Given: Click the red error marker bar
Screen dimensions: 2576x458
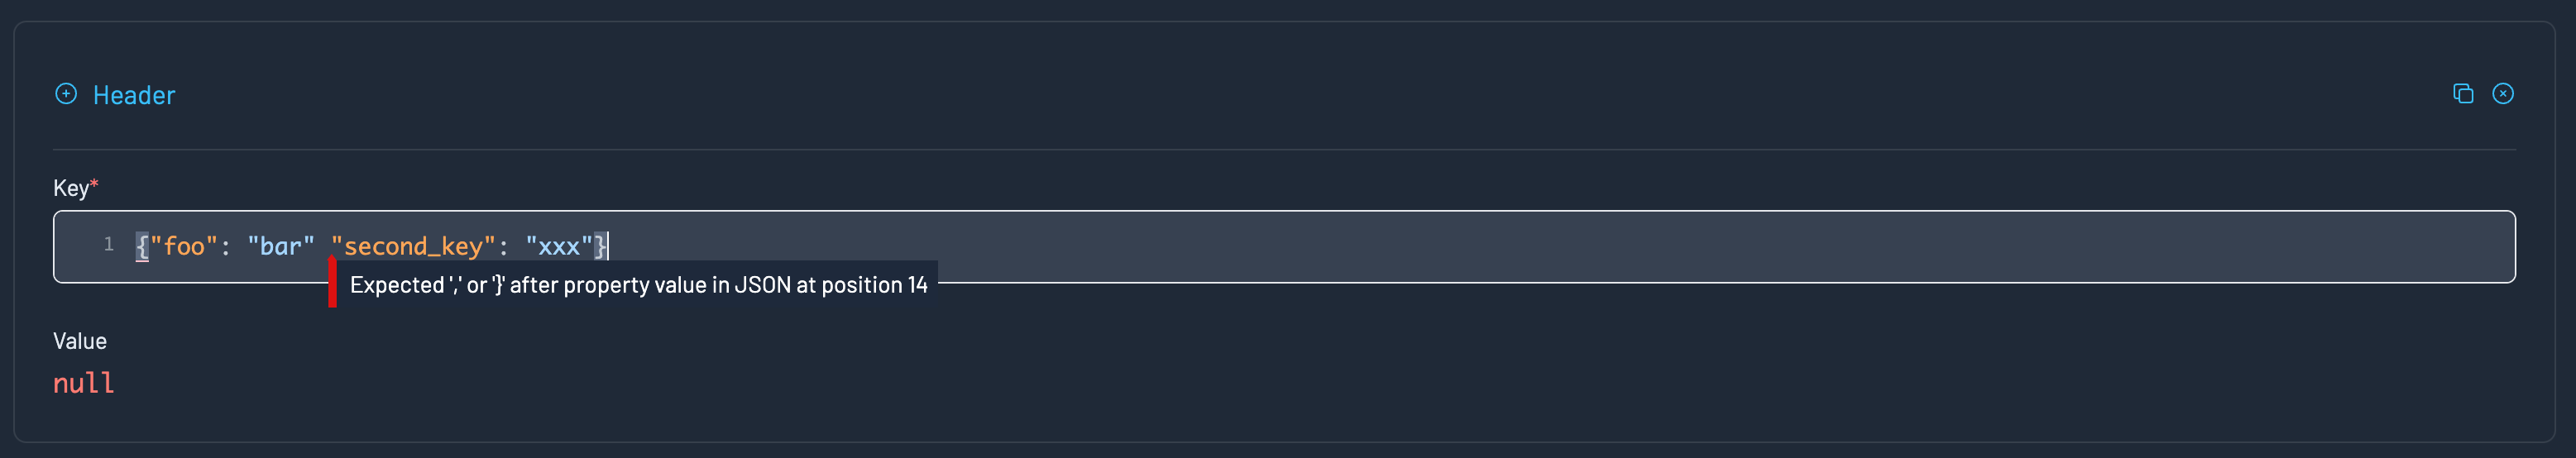Looking at the screenshot, I should pos(332,284).
